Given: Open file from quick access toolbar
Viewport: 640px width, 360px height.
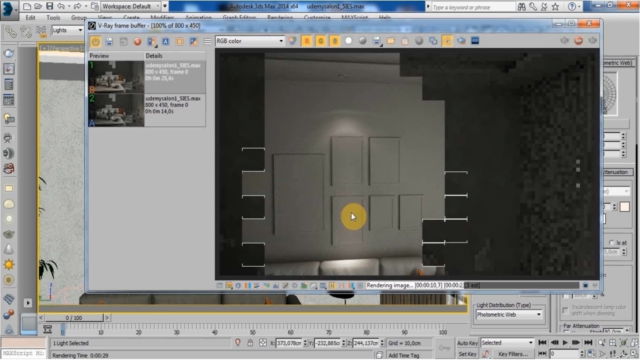Looking at the screenshot, I should 38,6.
